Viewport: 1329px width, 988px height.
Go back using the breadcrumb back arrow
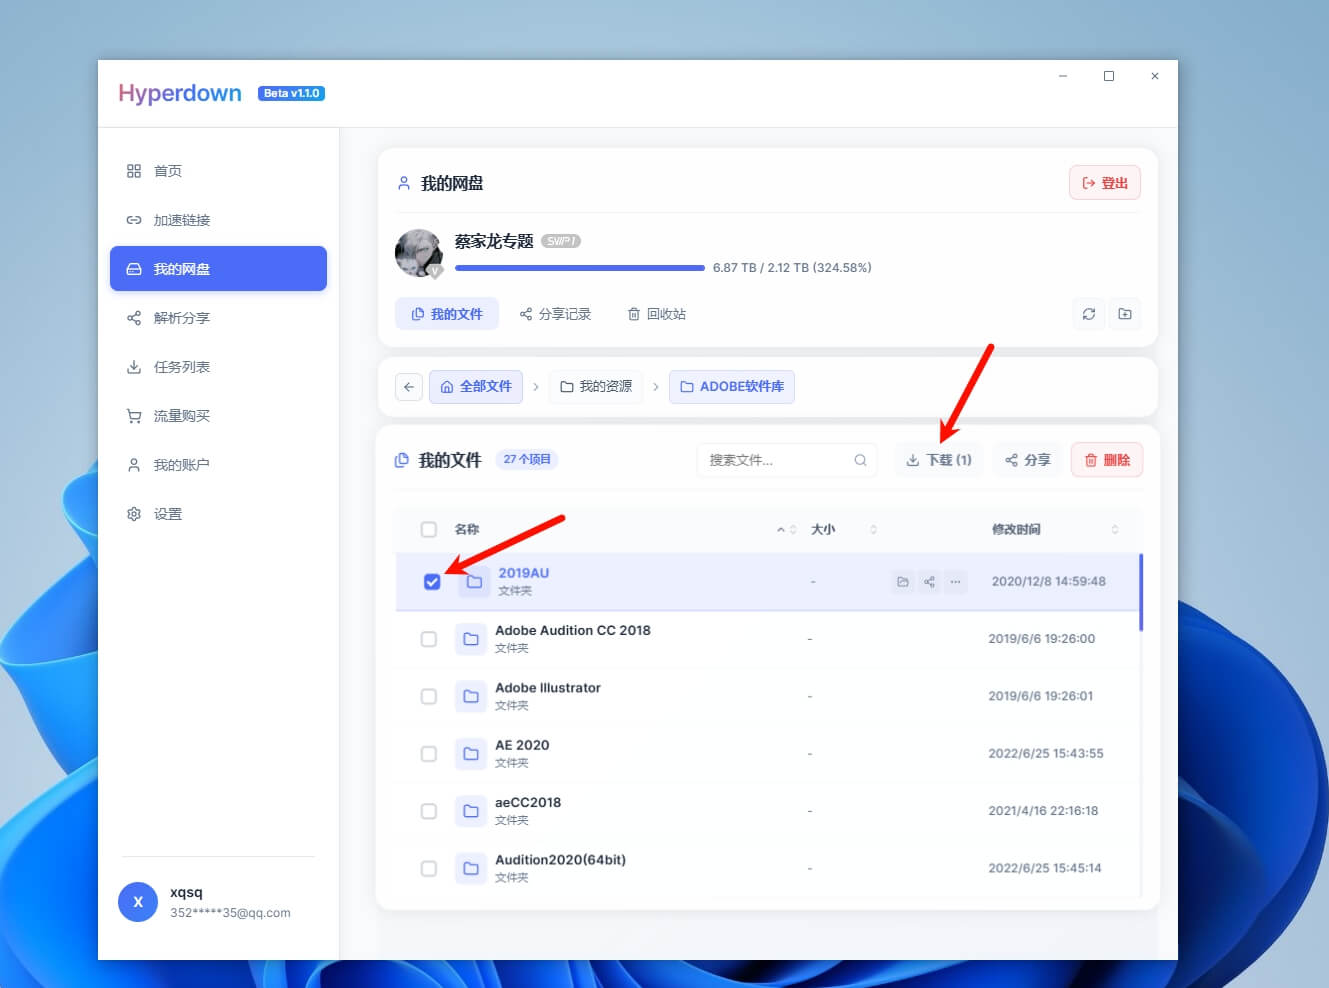coord(408,386)
